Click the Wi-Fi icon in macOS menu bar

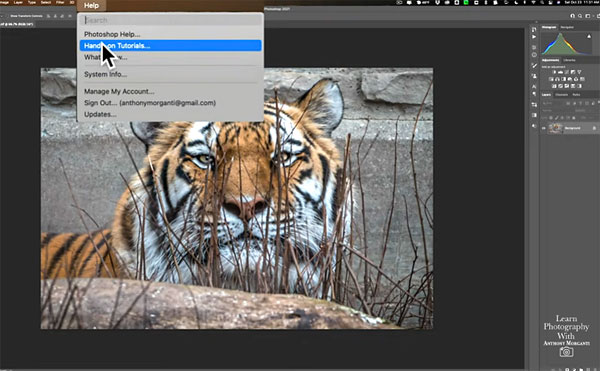[533, 3]
